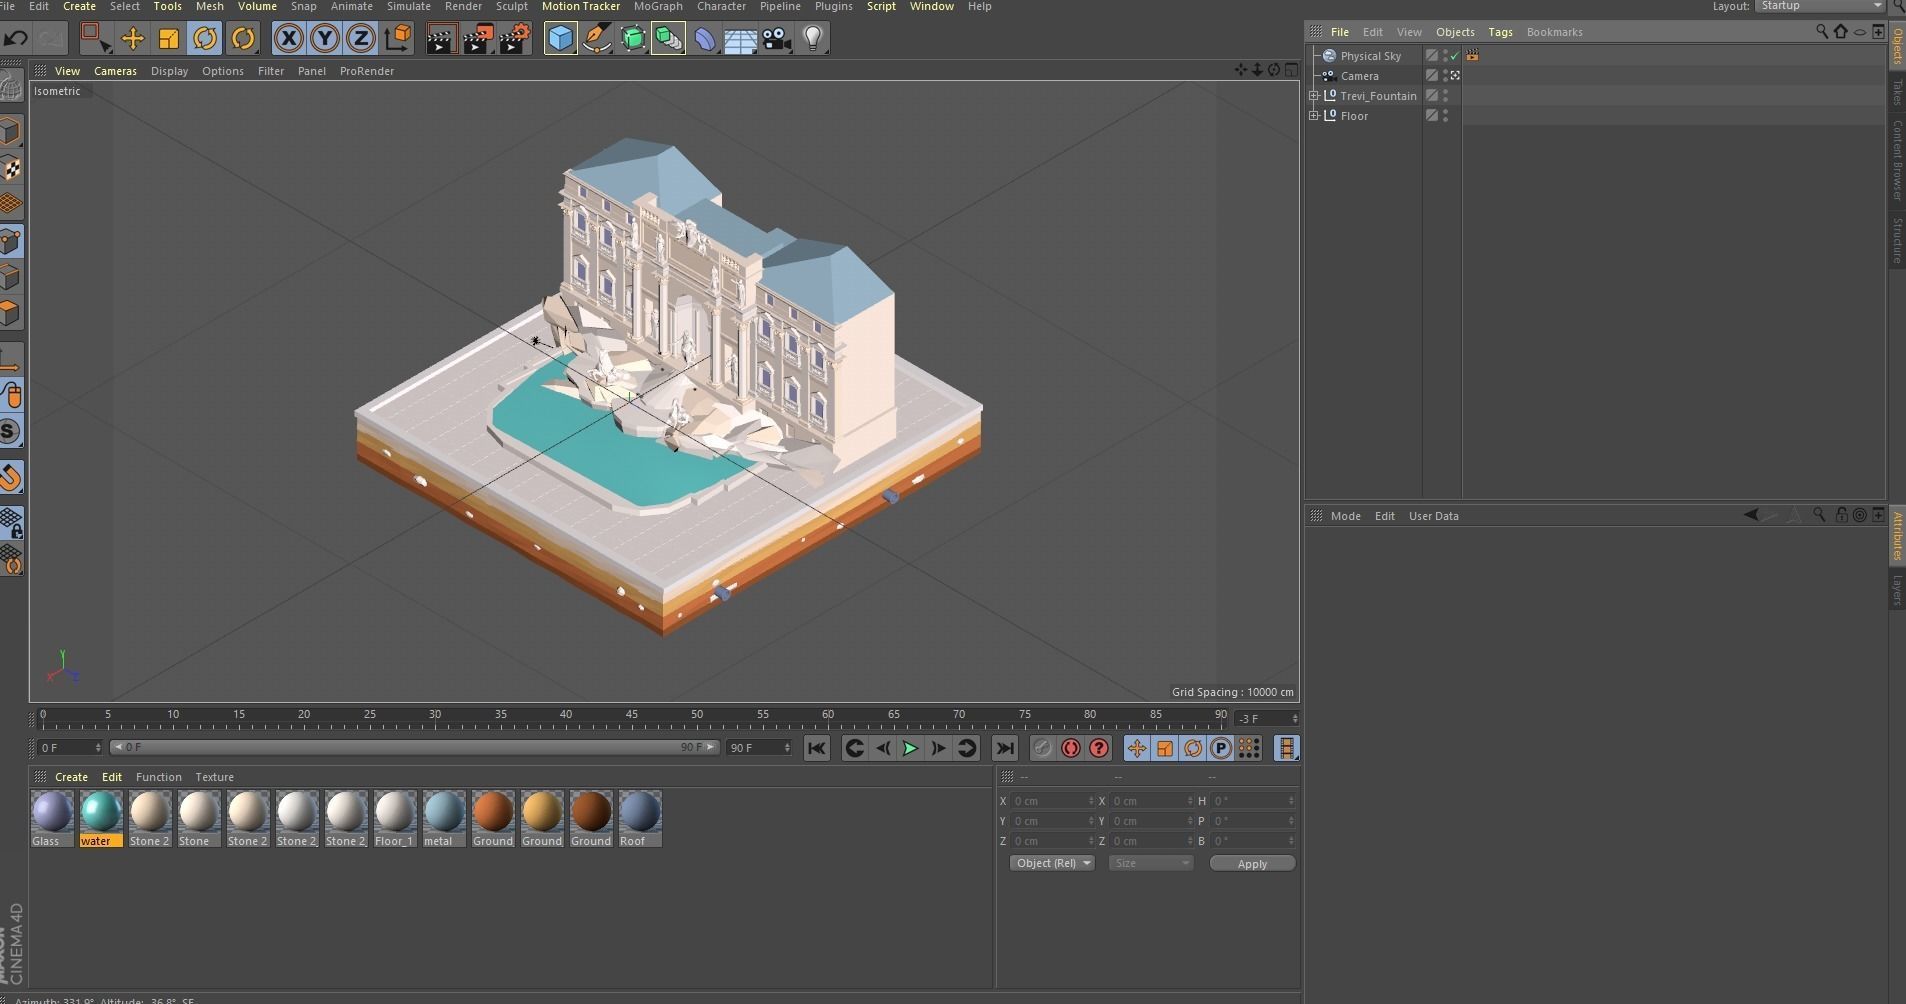The image size is (1906, 1004).
Task: Toggle Z axis lock
Action: click(360, 39)
